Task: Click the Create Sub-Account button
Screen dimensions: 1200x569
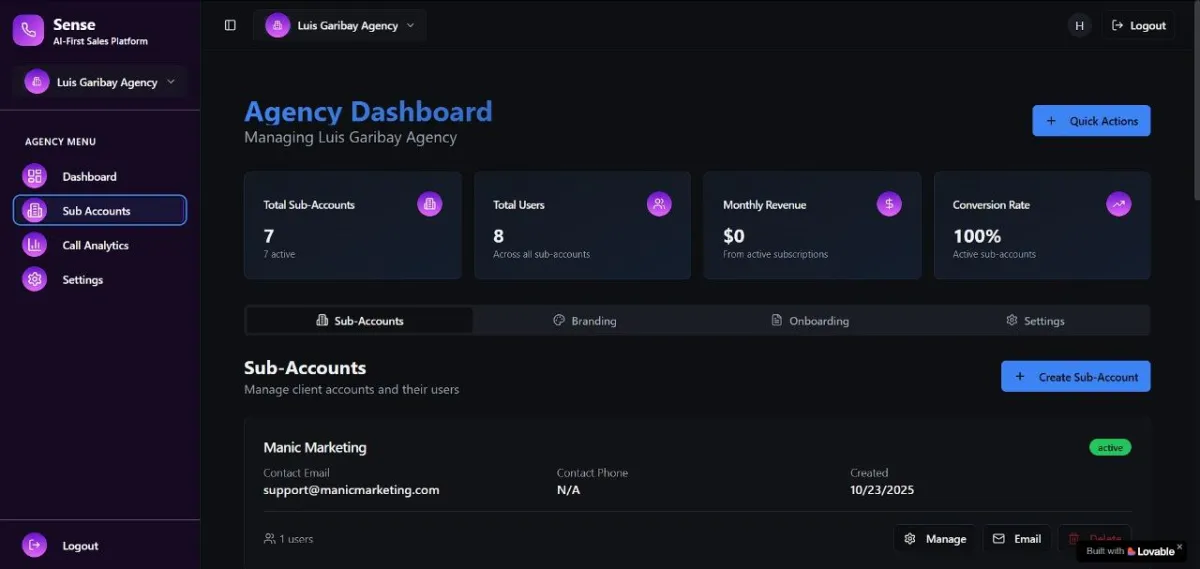Action: (x=1076, y=377)
